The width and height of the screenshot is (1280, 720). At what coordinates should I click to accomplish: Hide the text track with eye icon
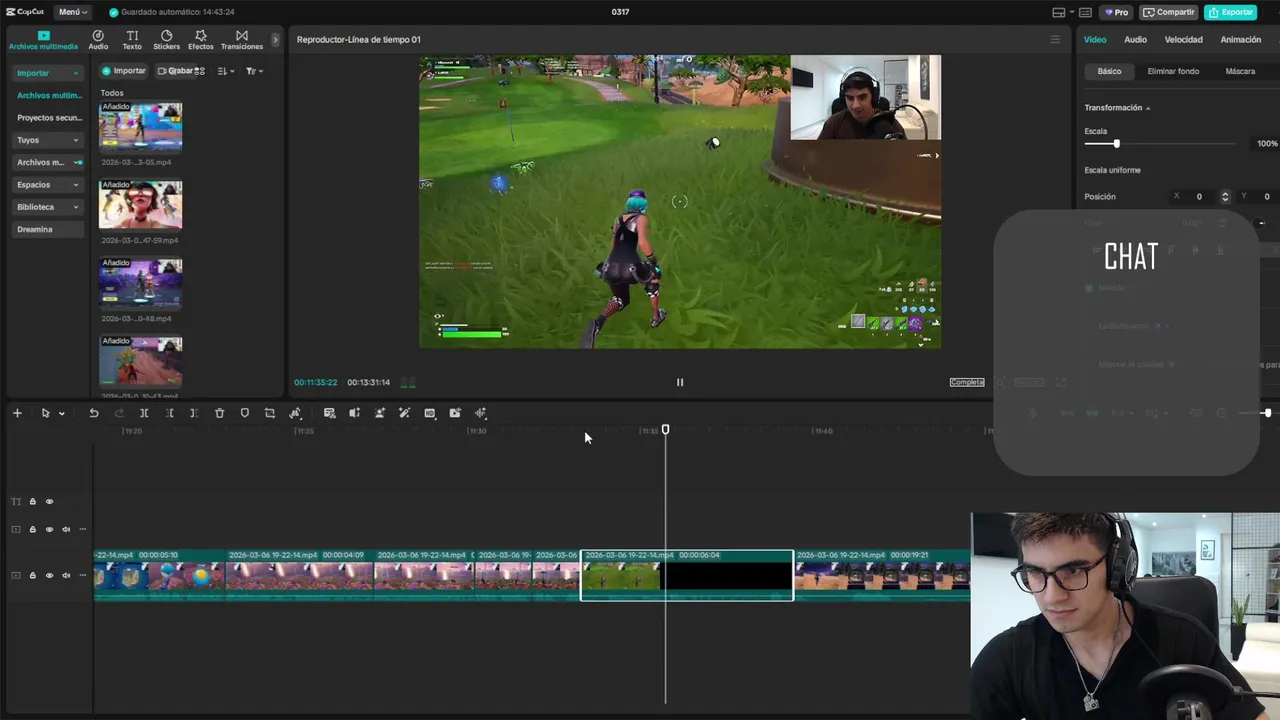[x=49, y=502]
